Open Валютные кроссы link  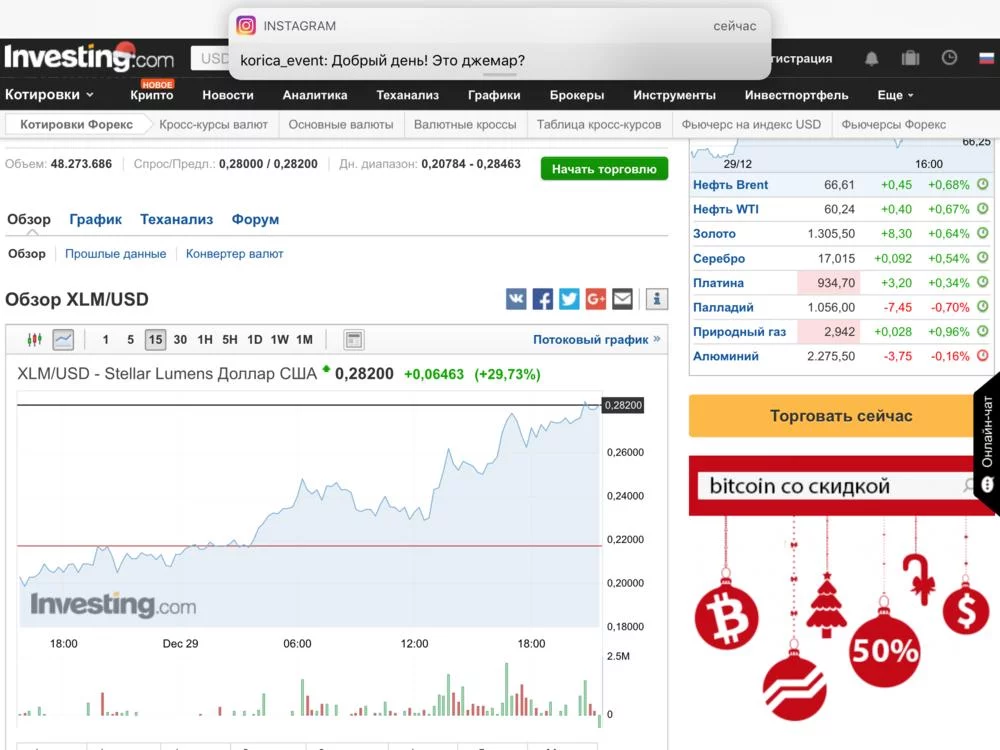(x=465, y=124)
